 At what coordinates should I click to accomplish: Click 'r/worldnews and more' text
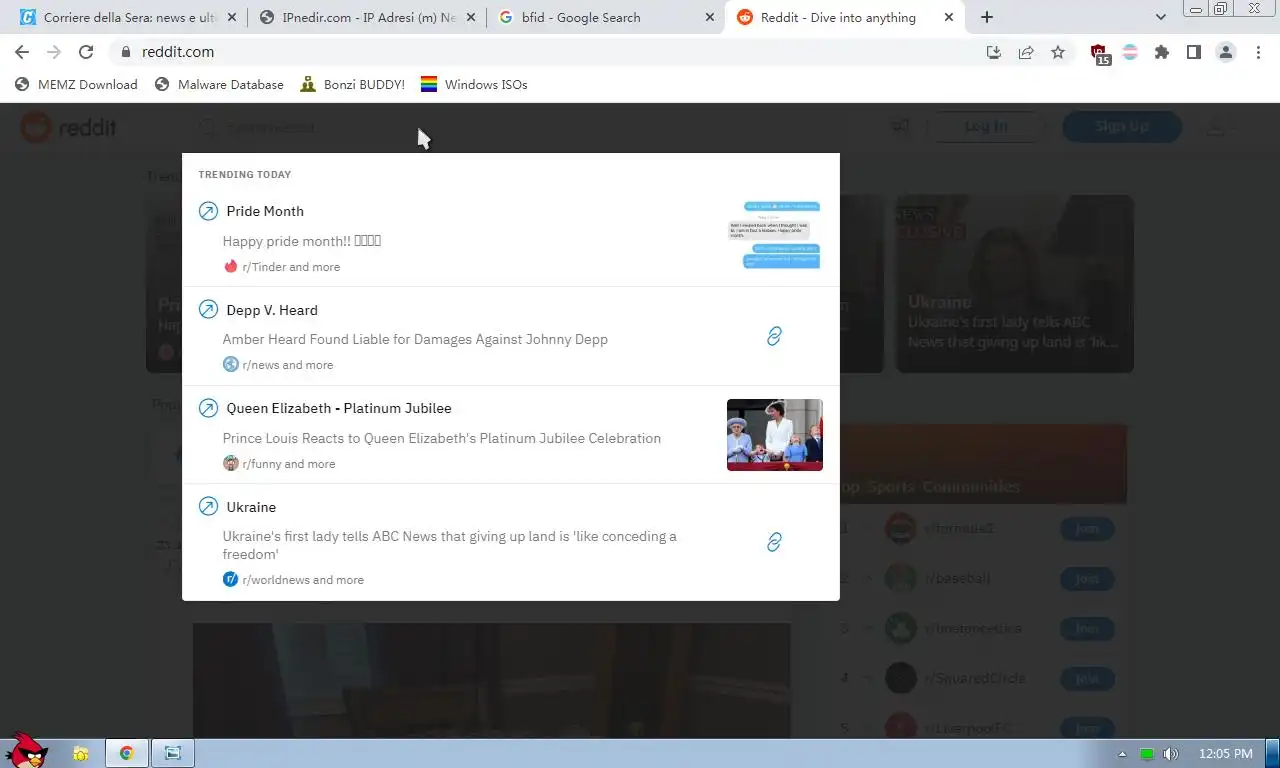click(303, 580)
